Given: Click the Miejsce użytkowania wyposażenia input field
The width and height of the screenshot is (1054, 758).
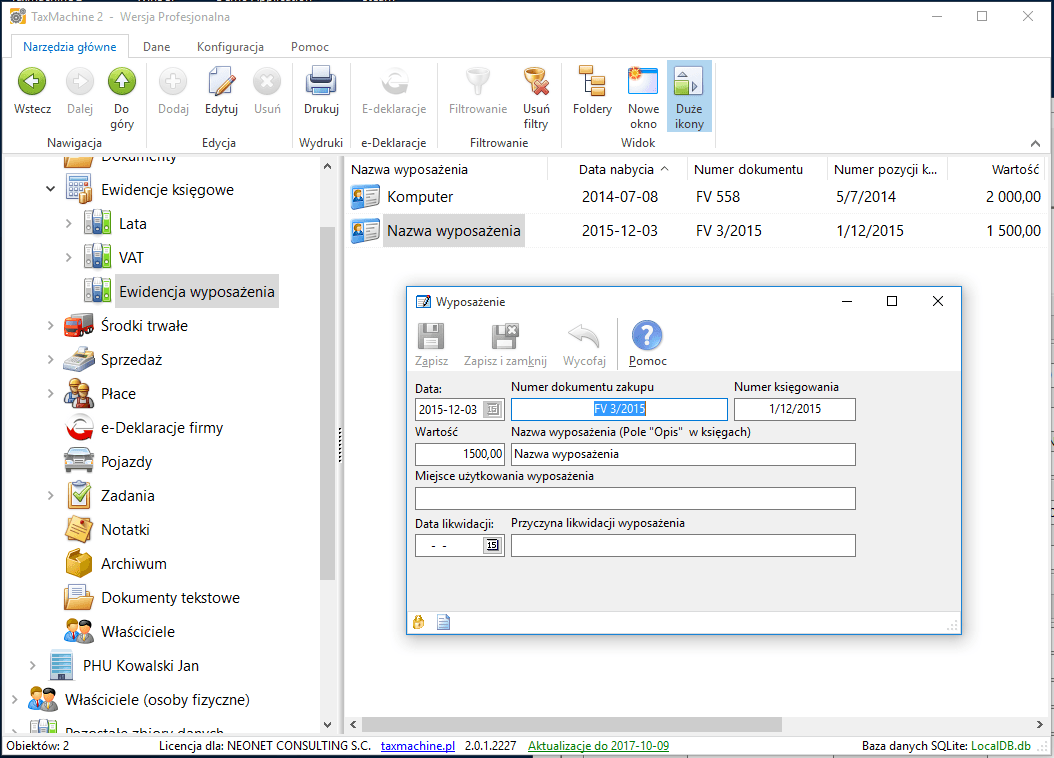Looking at the screenshot, I should click(x=635, y=499).
